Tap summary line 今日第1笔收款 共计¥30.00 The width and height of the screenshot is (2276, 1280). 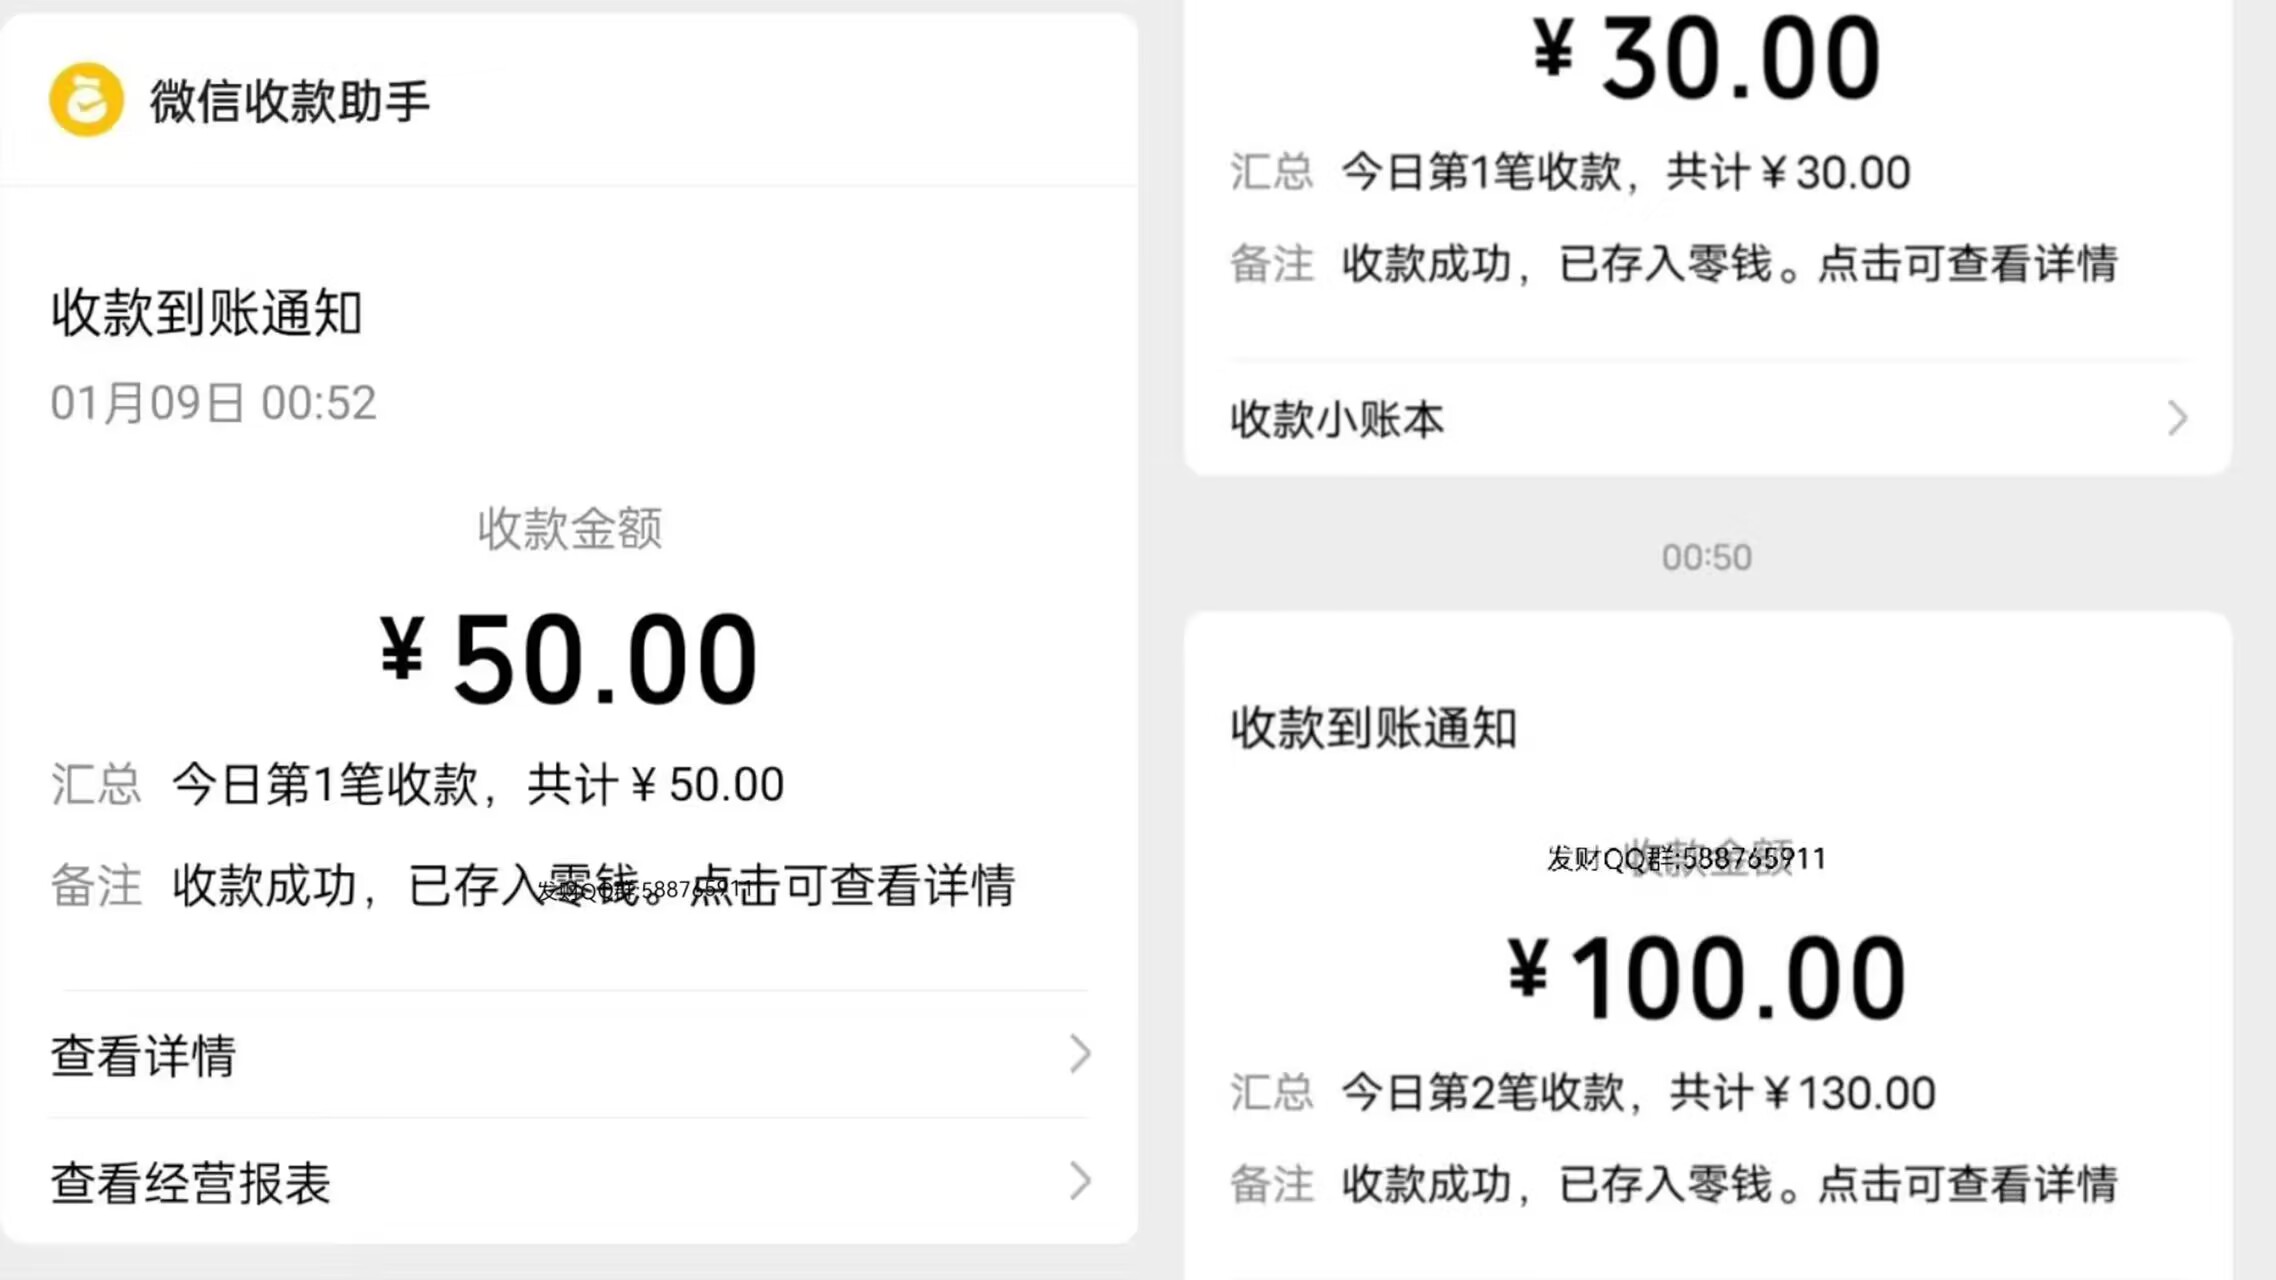click(1625, 172)
